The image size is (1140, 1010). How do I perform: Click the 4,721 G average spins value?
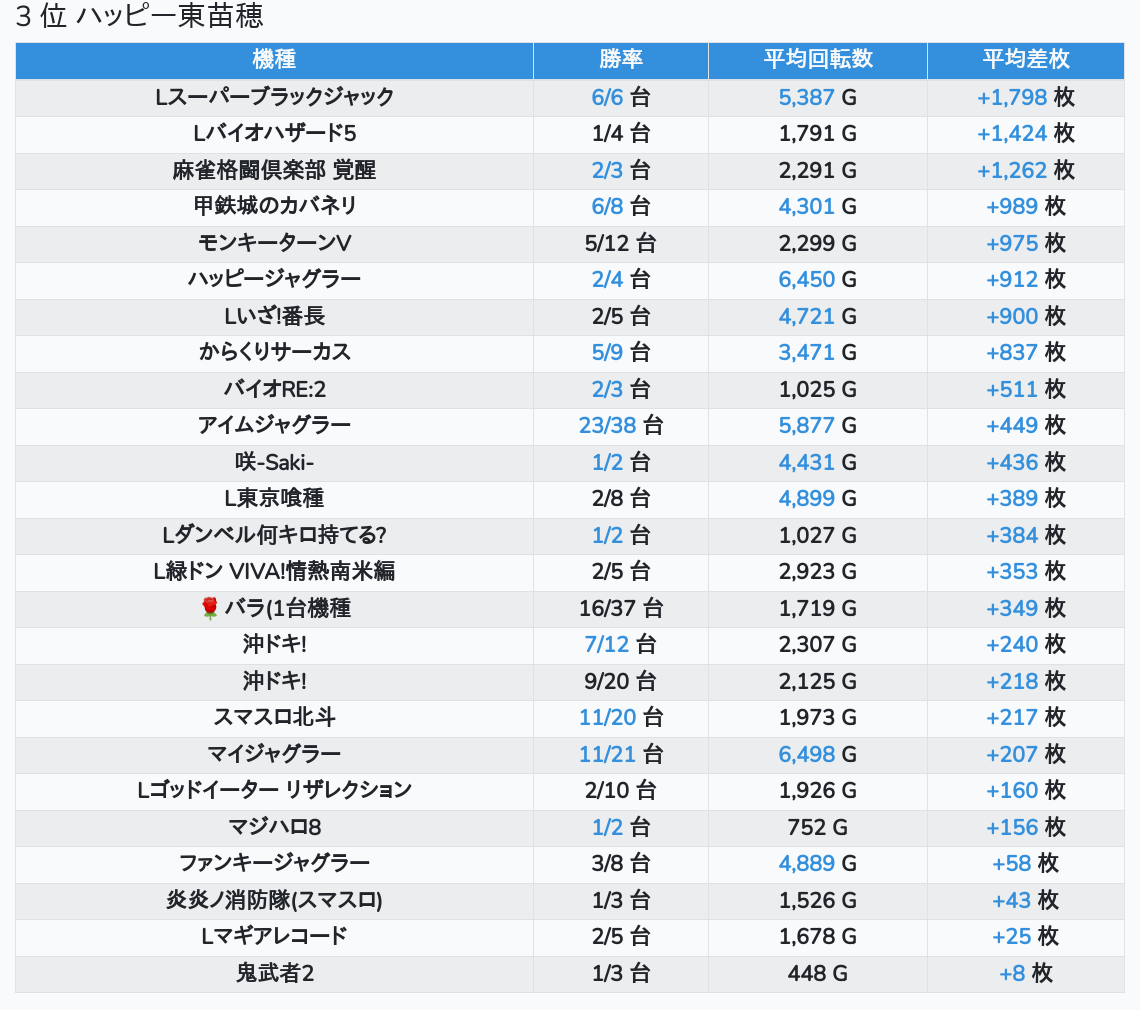[x=818, y=316]
